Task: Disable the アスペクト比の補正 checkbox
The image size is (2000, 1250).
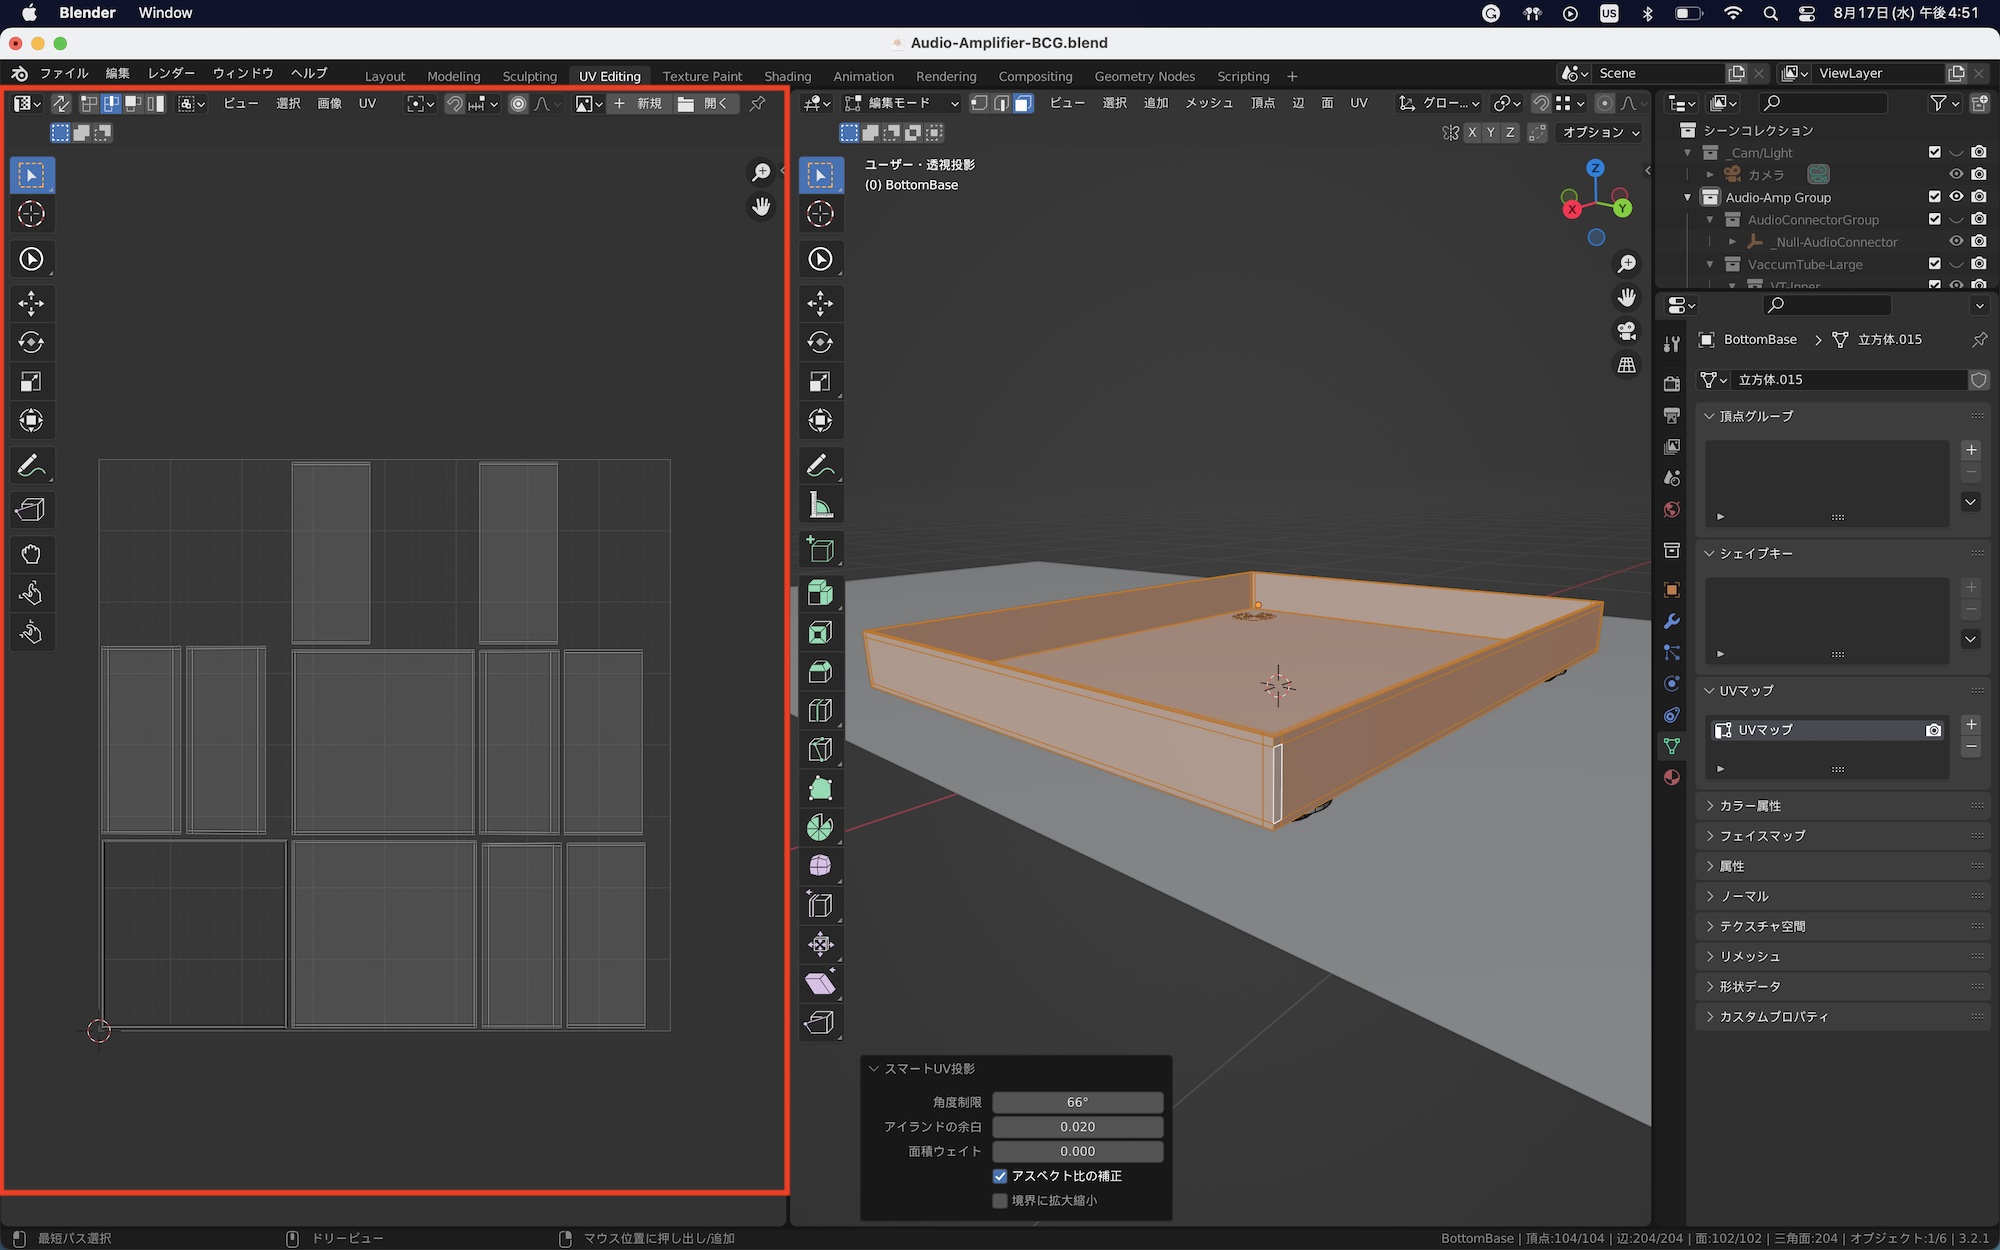Action: click(1000, 1176)
